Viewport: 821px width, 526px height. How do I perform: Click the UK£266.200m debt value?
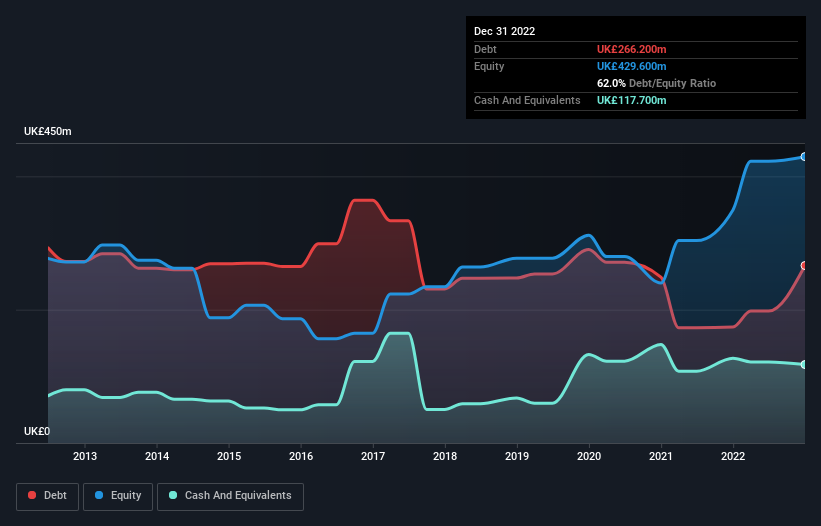click(631, 49)
